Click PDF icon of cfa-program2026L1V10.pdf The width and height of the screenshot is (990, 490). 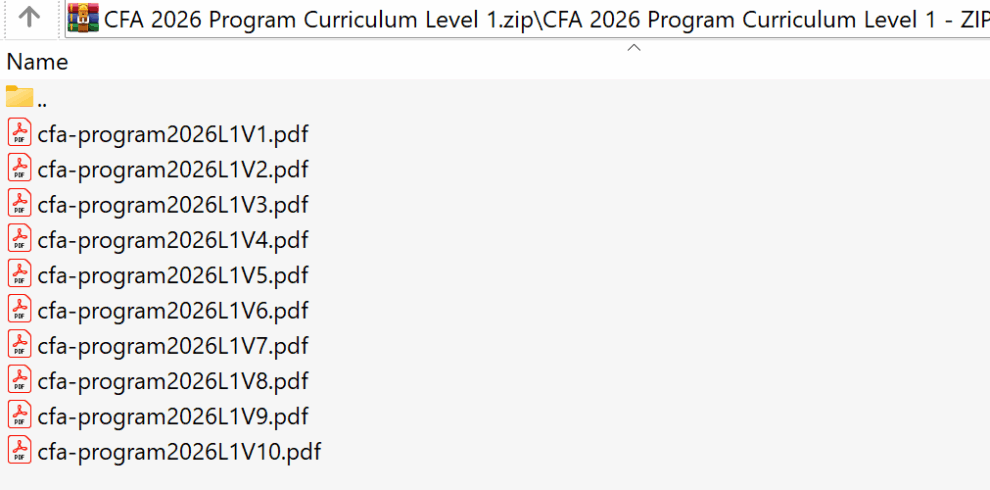pyautogui.click(x=19, y=450)
